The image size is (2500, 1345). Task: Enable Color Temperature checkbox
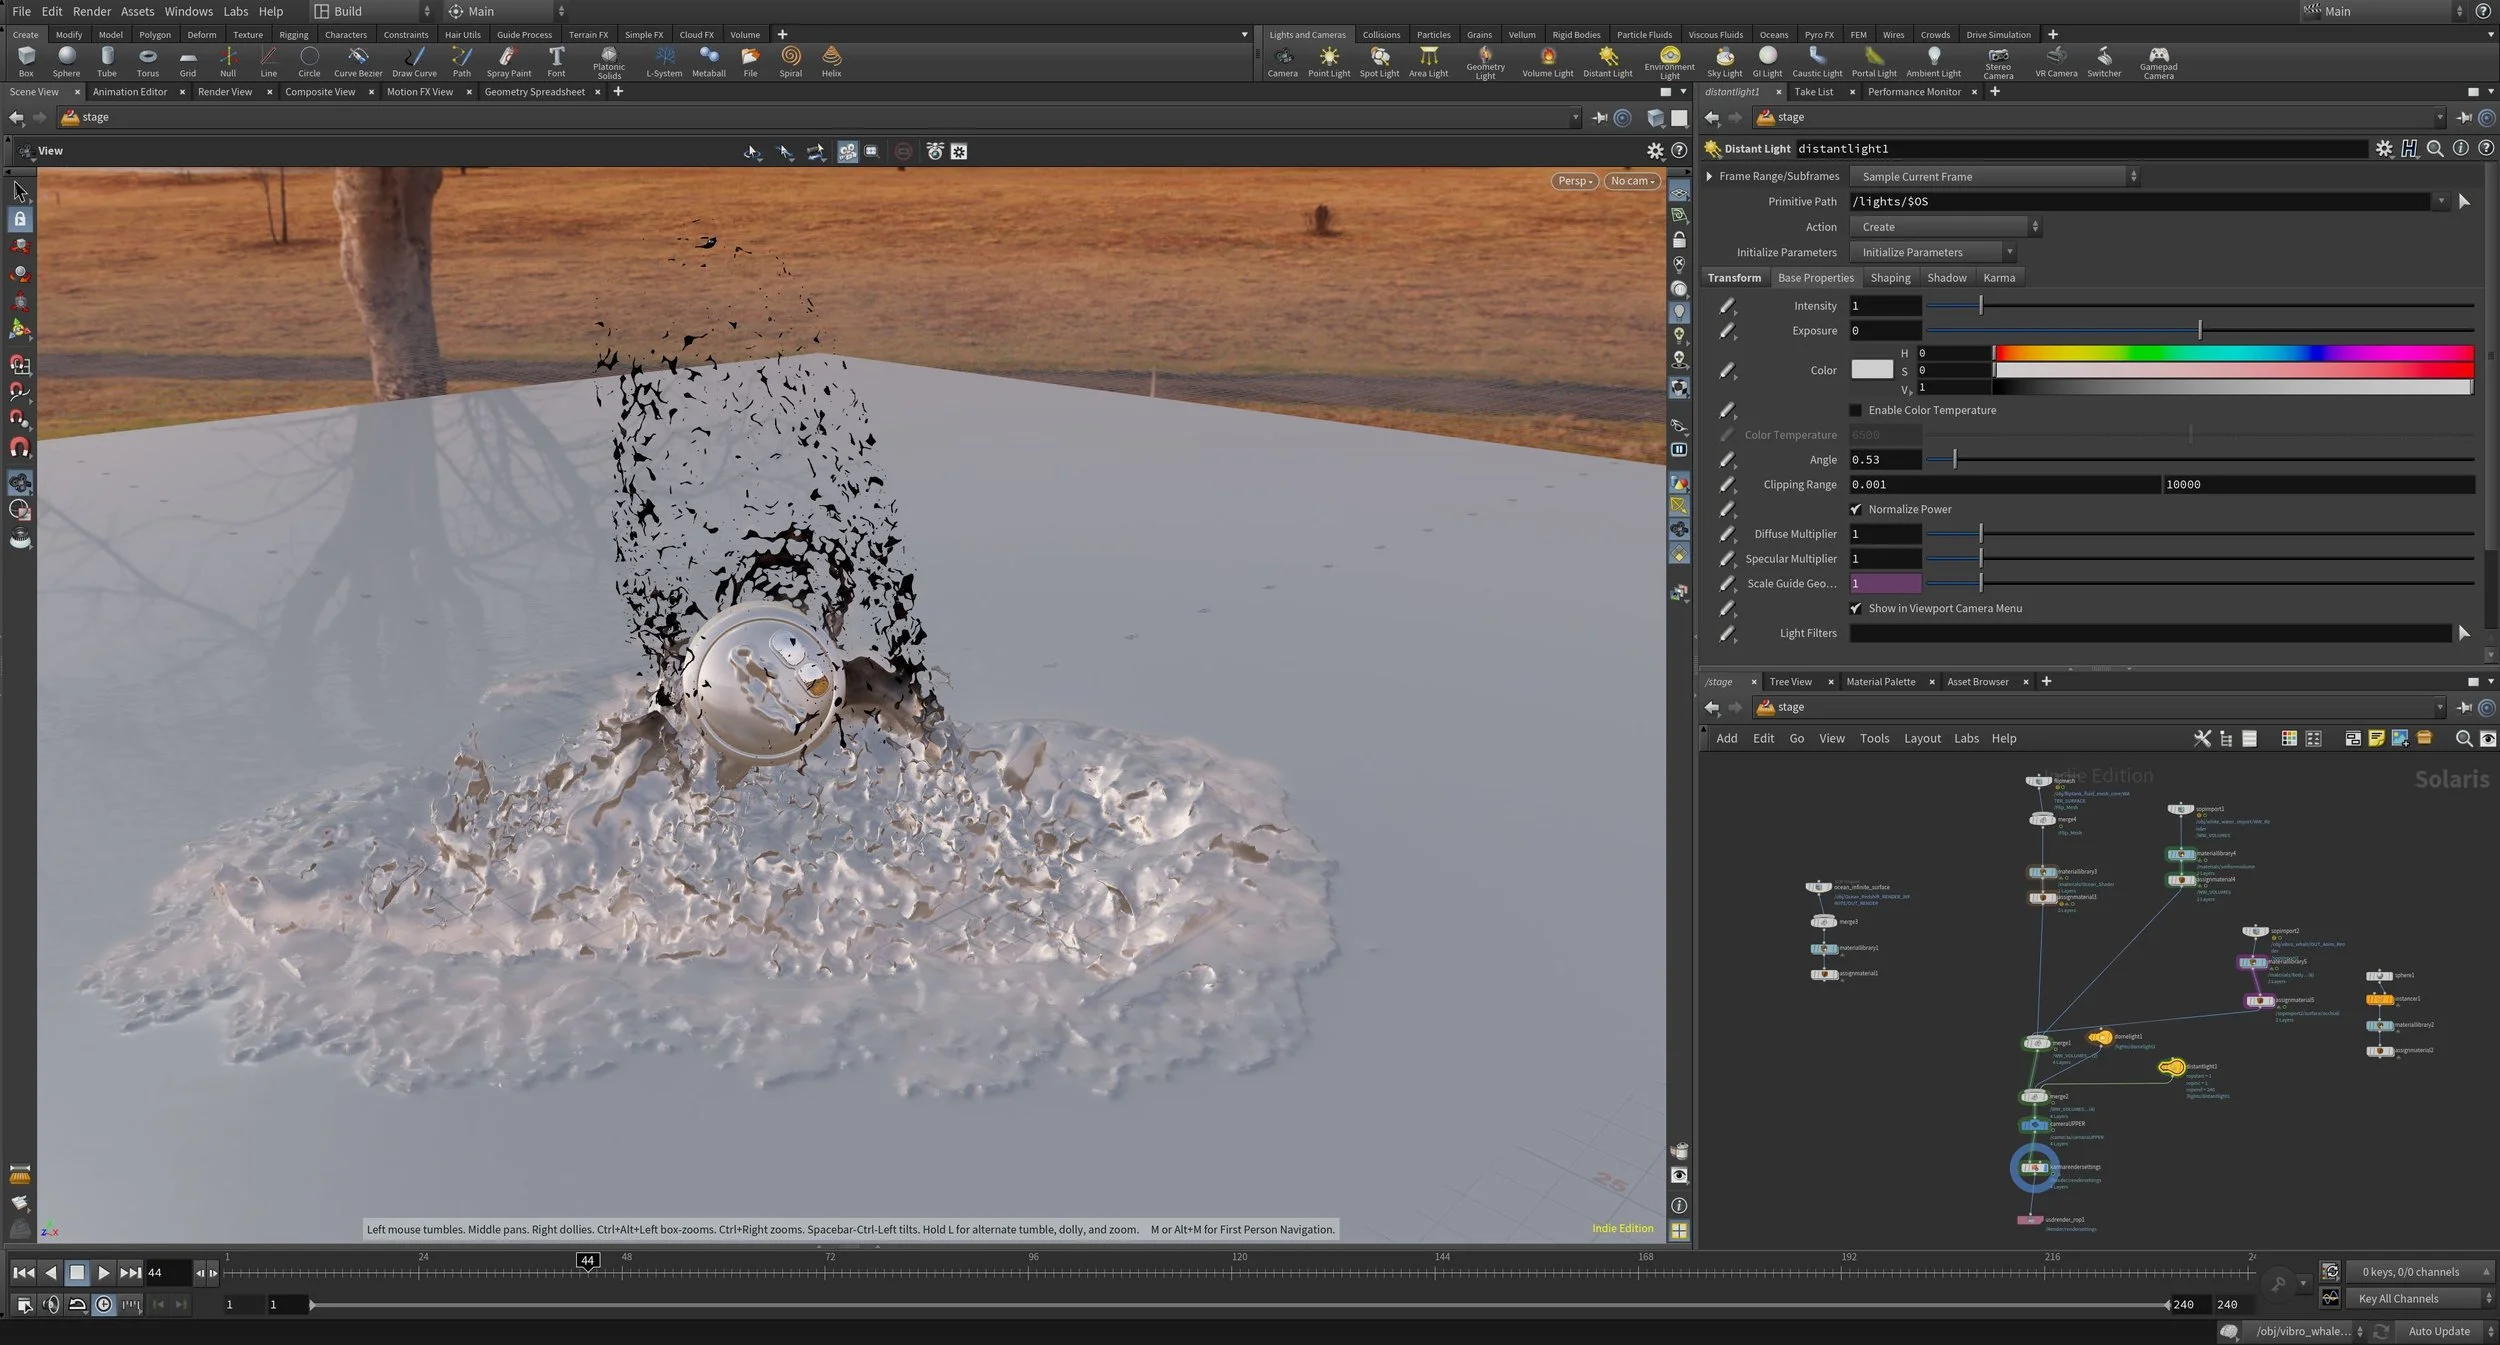[1856, 410]
